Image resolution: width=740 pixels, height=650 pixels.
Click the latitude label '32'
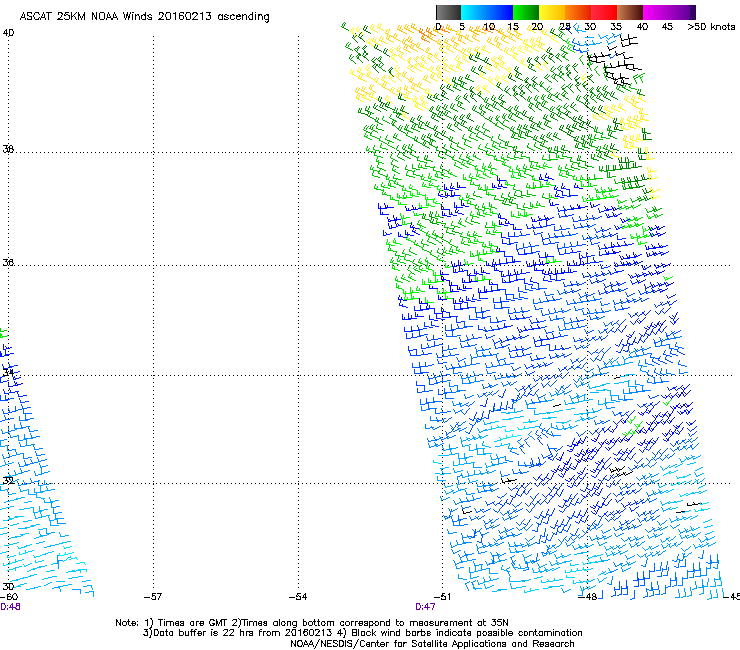point(8,481)
